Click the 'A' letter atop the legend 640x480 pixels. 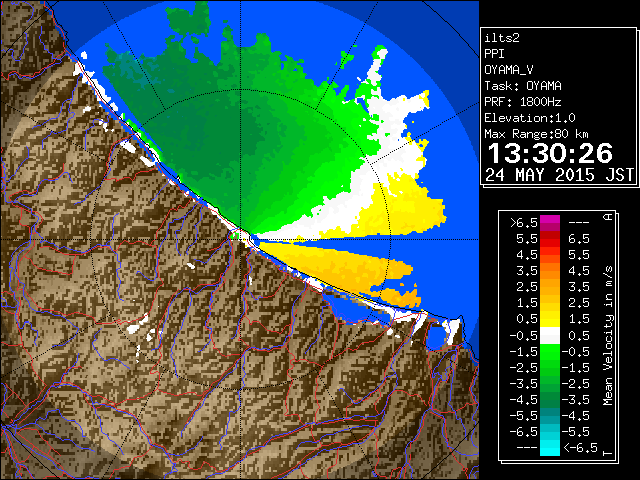[608, 217]
